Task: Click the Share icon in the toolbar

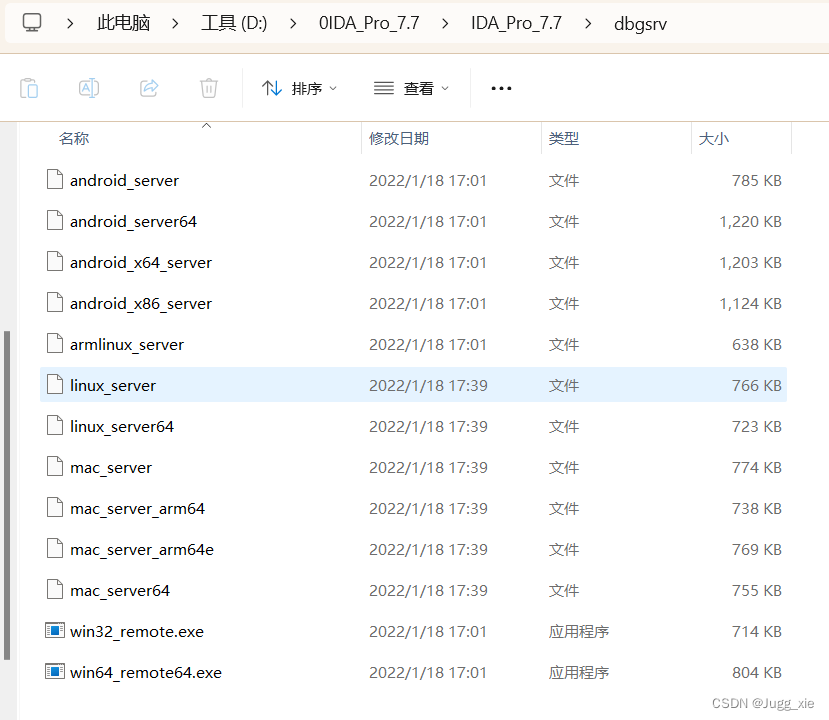Action: (148, 88)
